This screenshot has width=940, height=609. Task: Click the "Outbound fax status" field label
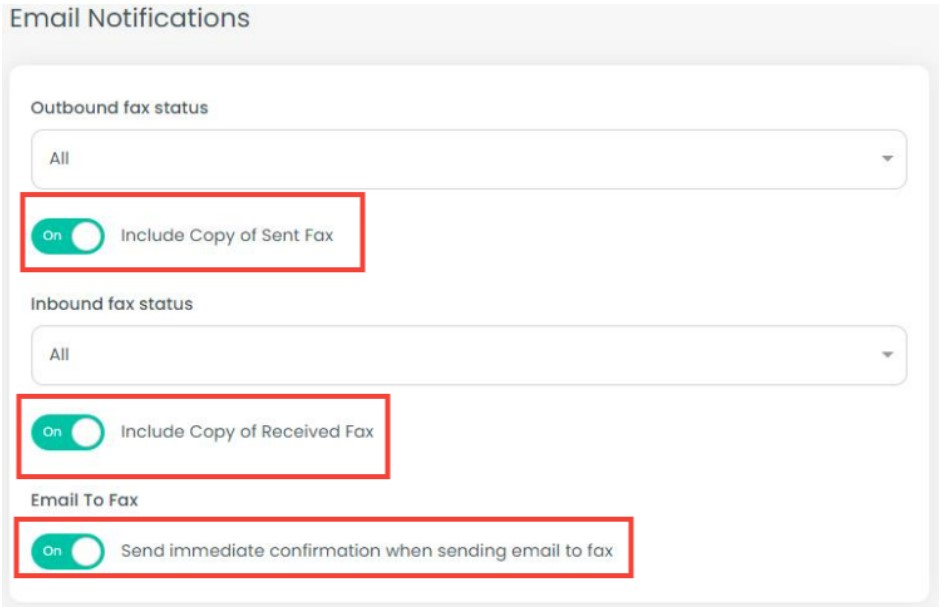119,108
